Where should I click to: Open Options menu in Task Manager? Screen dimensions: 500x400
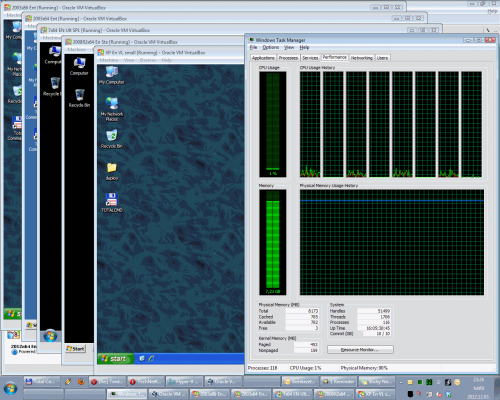(x=270, y=47)
